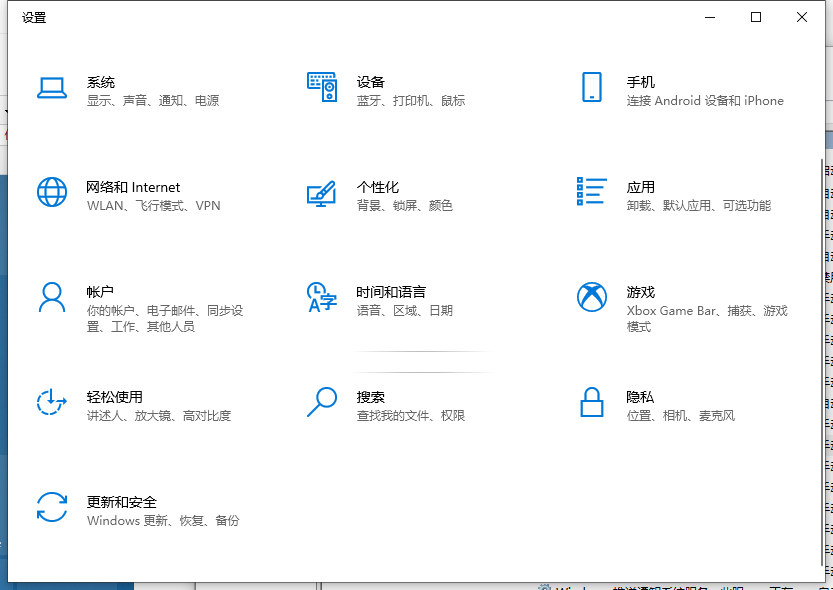Click the WLAN、飞行模式、VPN subtitle text
The image size is (833, 590).
click(150, 207)
